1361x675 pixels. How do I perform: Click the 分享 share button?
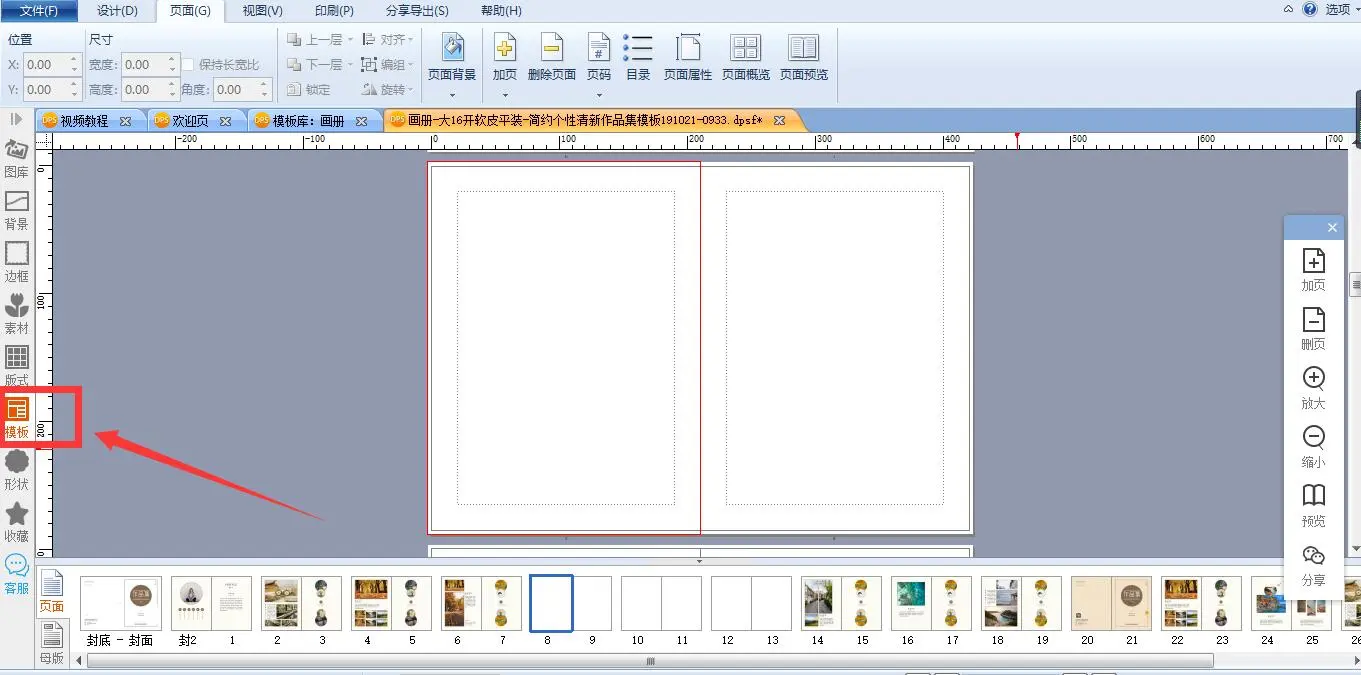pos(1313,563)
